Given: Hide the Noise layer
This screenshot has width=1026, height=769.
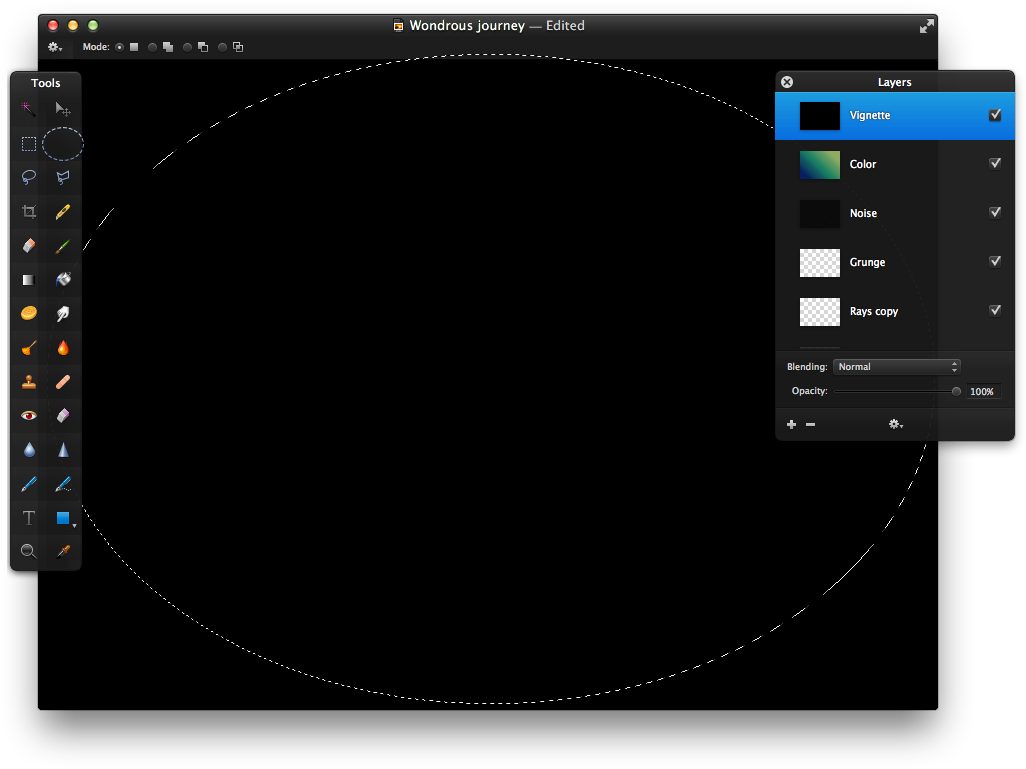Looking at the screenshot, I should coord(995,212).
